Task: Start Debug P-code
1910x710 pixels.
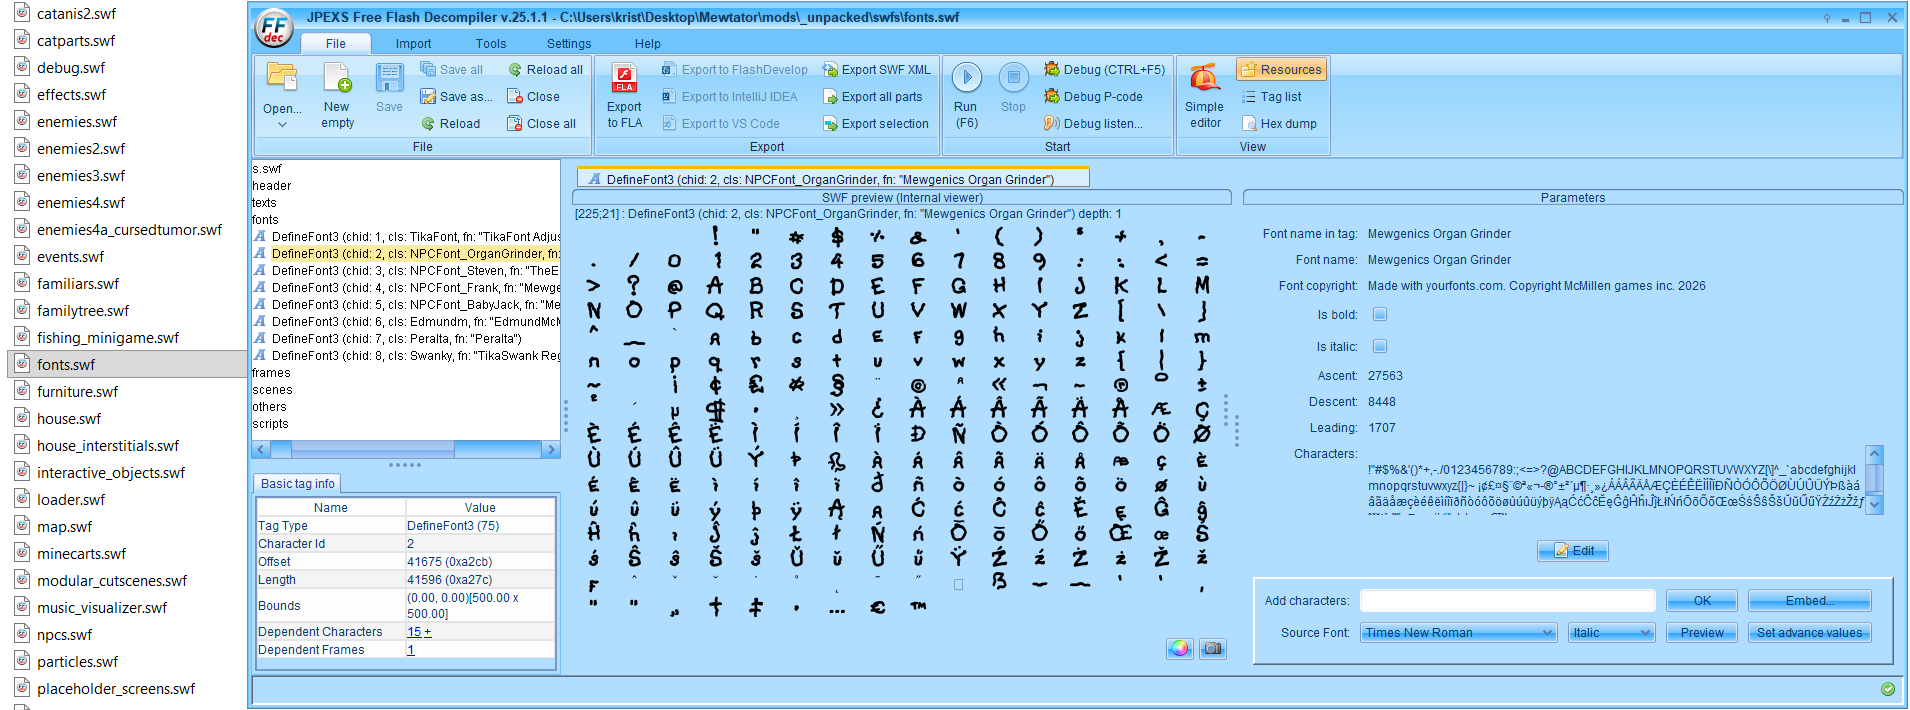Action: click(1093, 97)
